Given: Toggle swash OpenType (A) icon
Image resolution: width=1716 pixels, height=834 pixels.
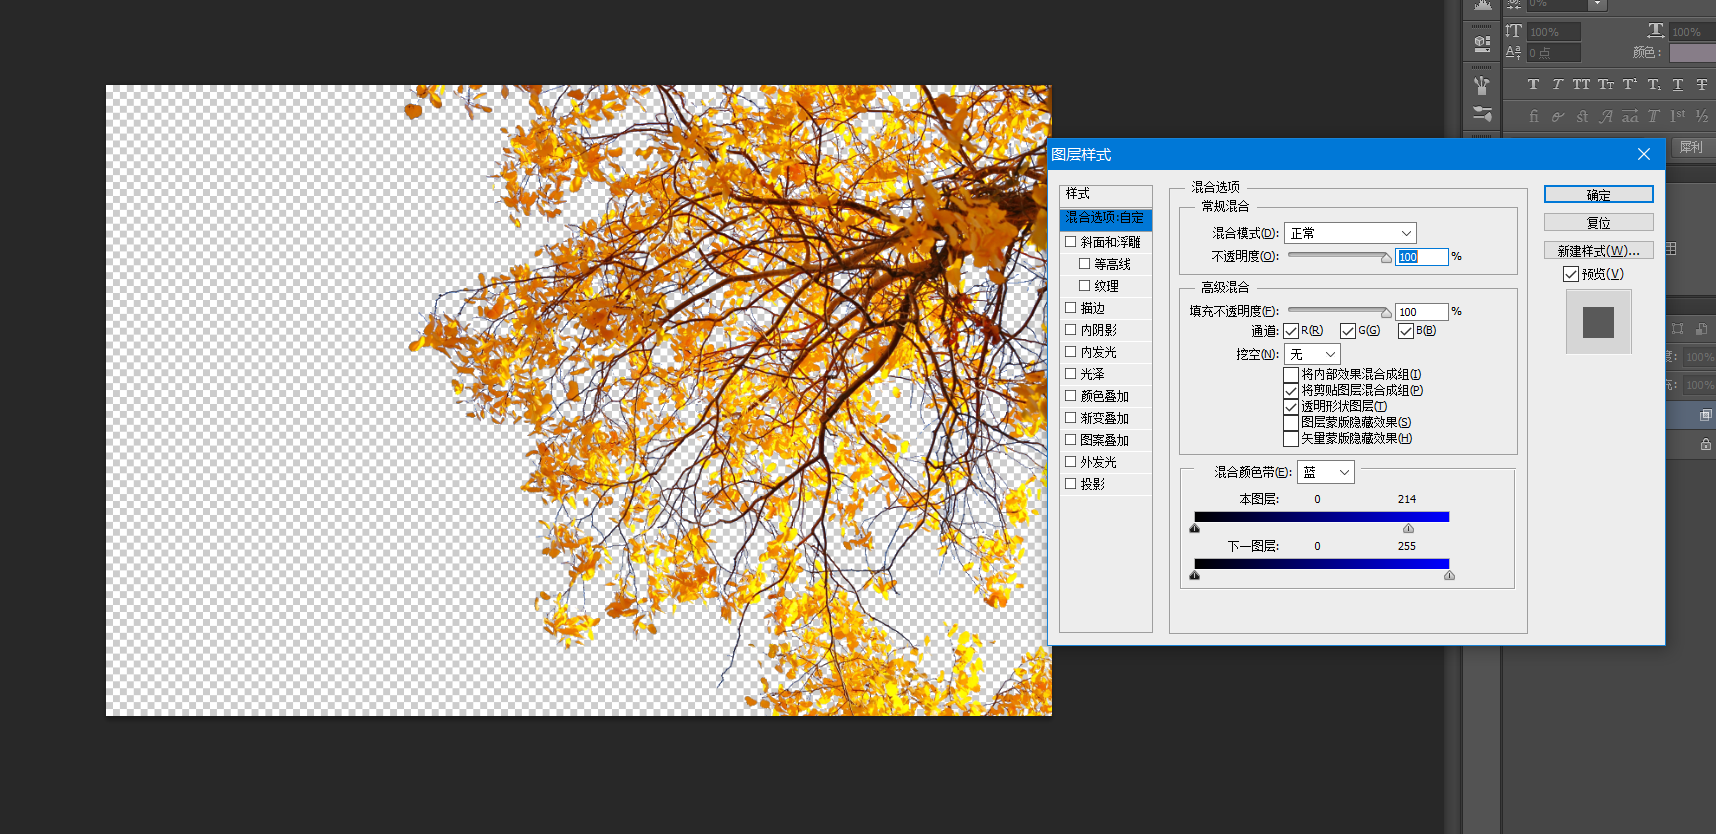Looking at the screenshot, I should [x=1606, y=117].
